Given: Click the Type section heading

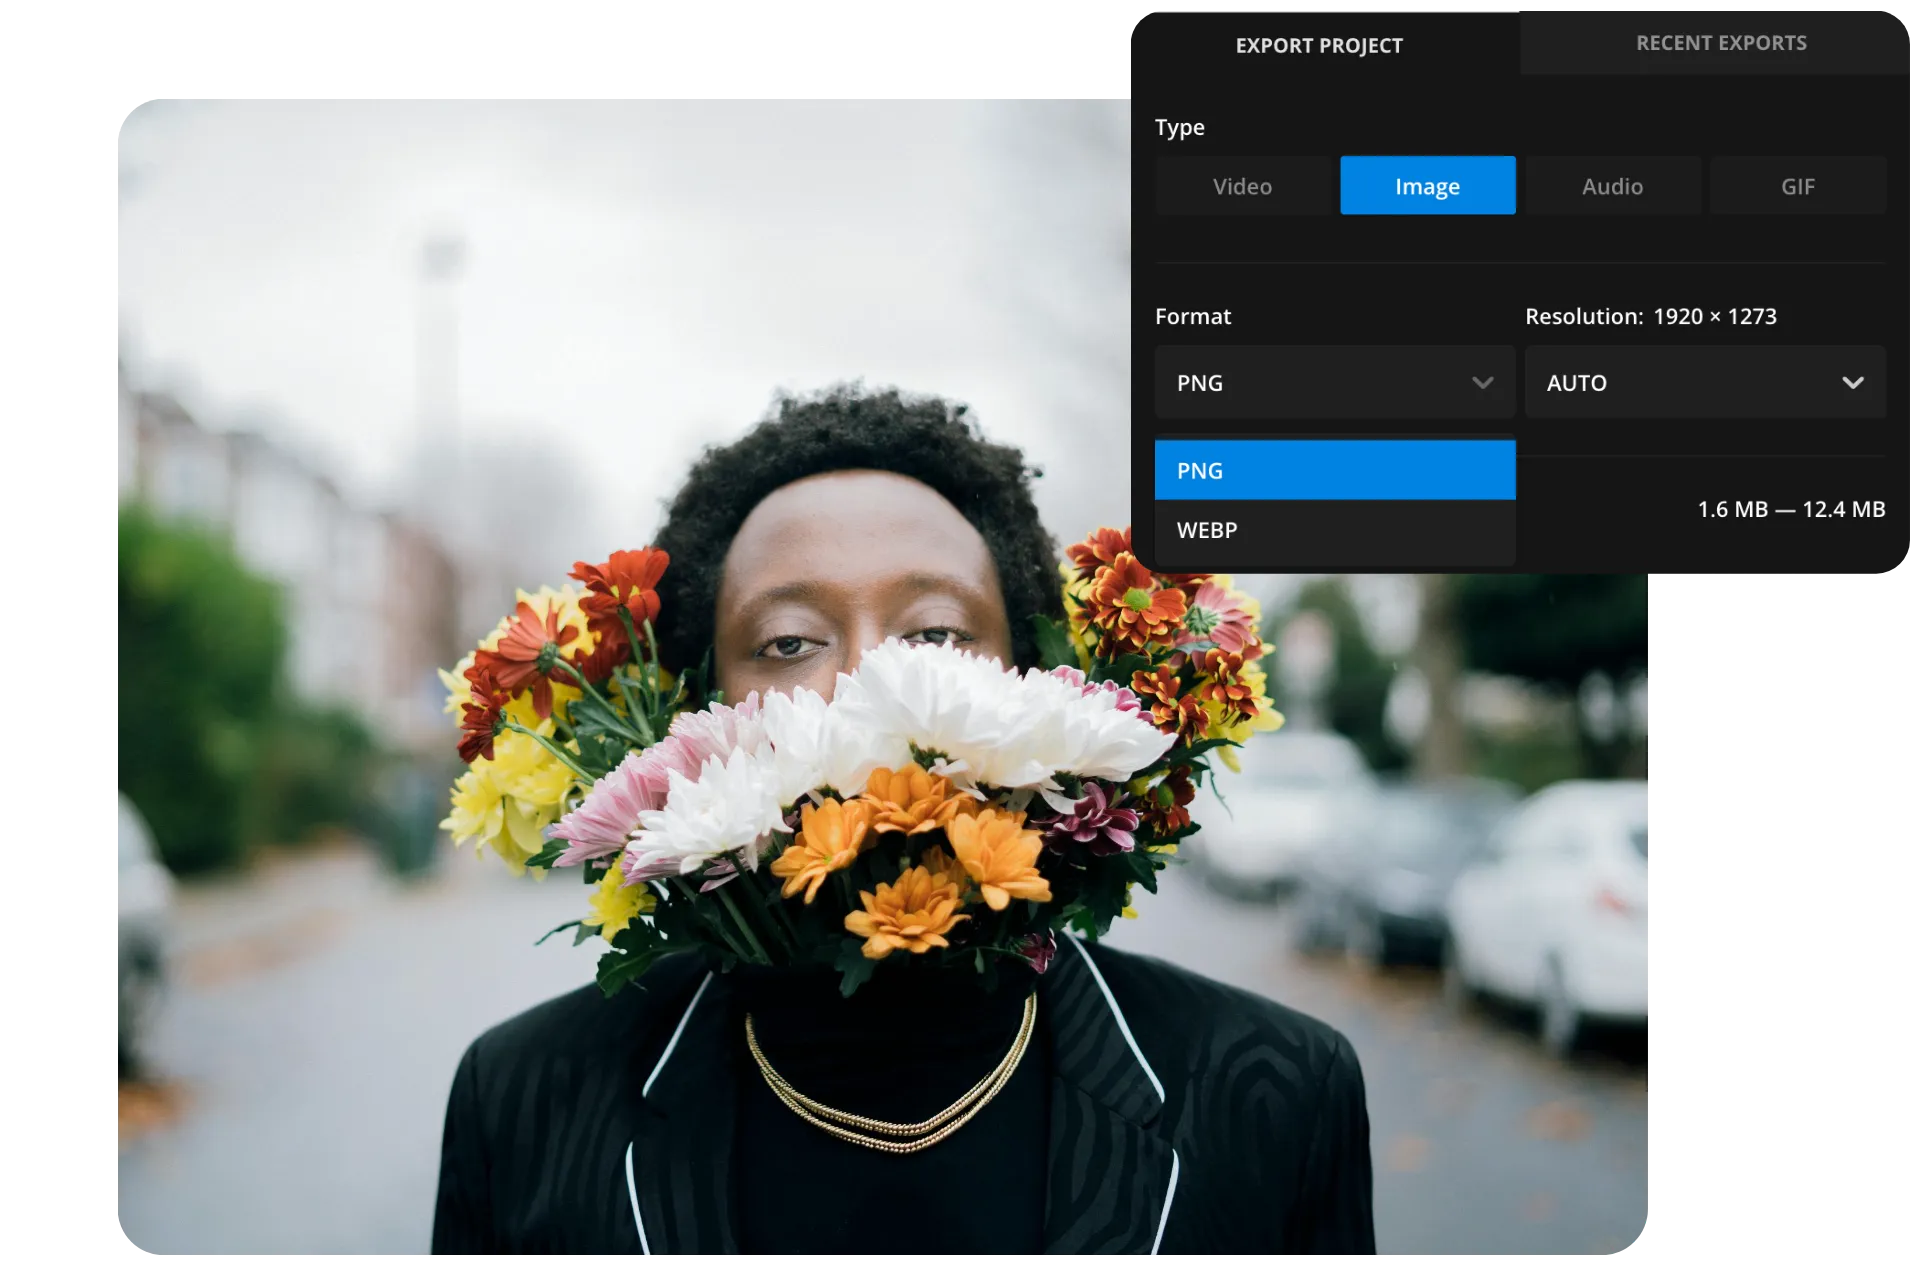Looking at the screenshot, I should (1180, 127).
